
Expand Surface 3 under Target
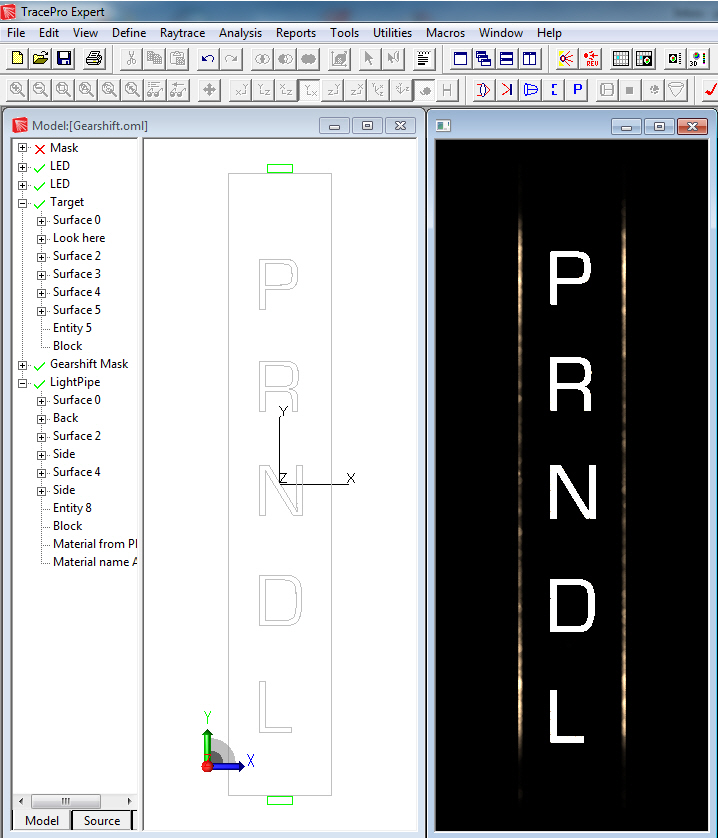point(41,275)
